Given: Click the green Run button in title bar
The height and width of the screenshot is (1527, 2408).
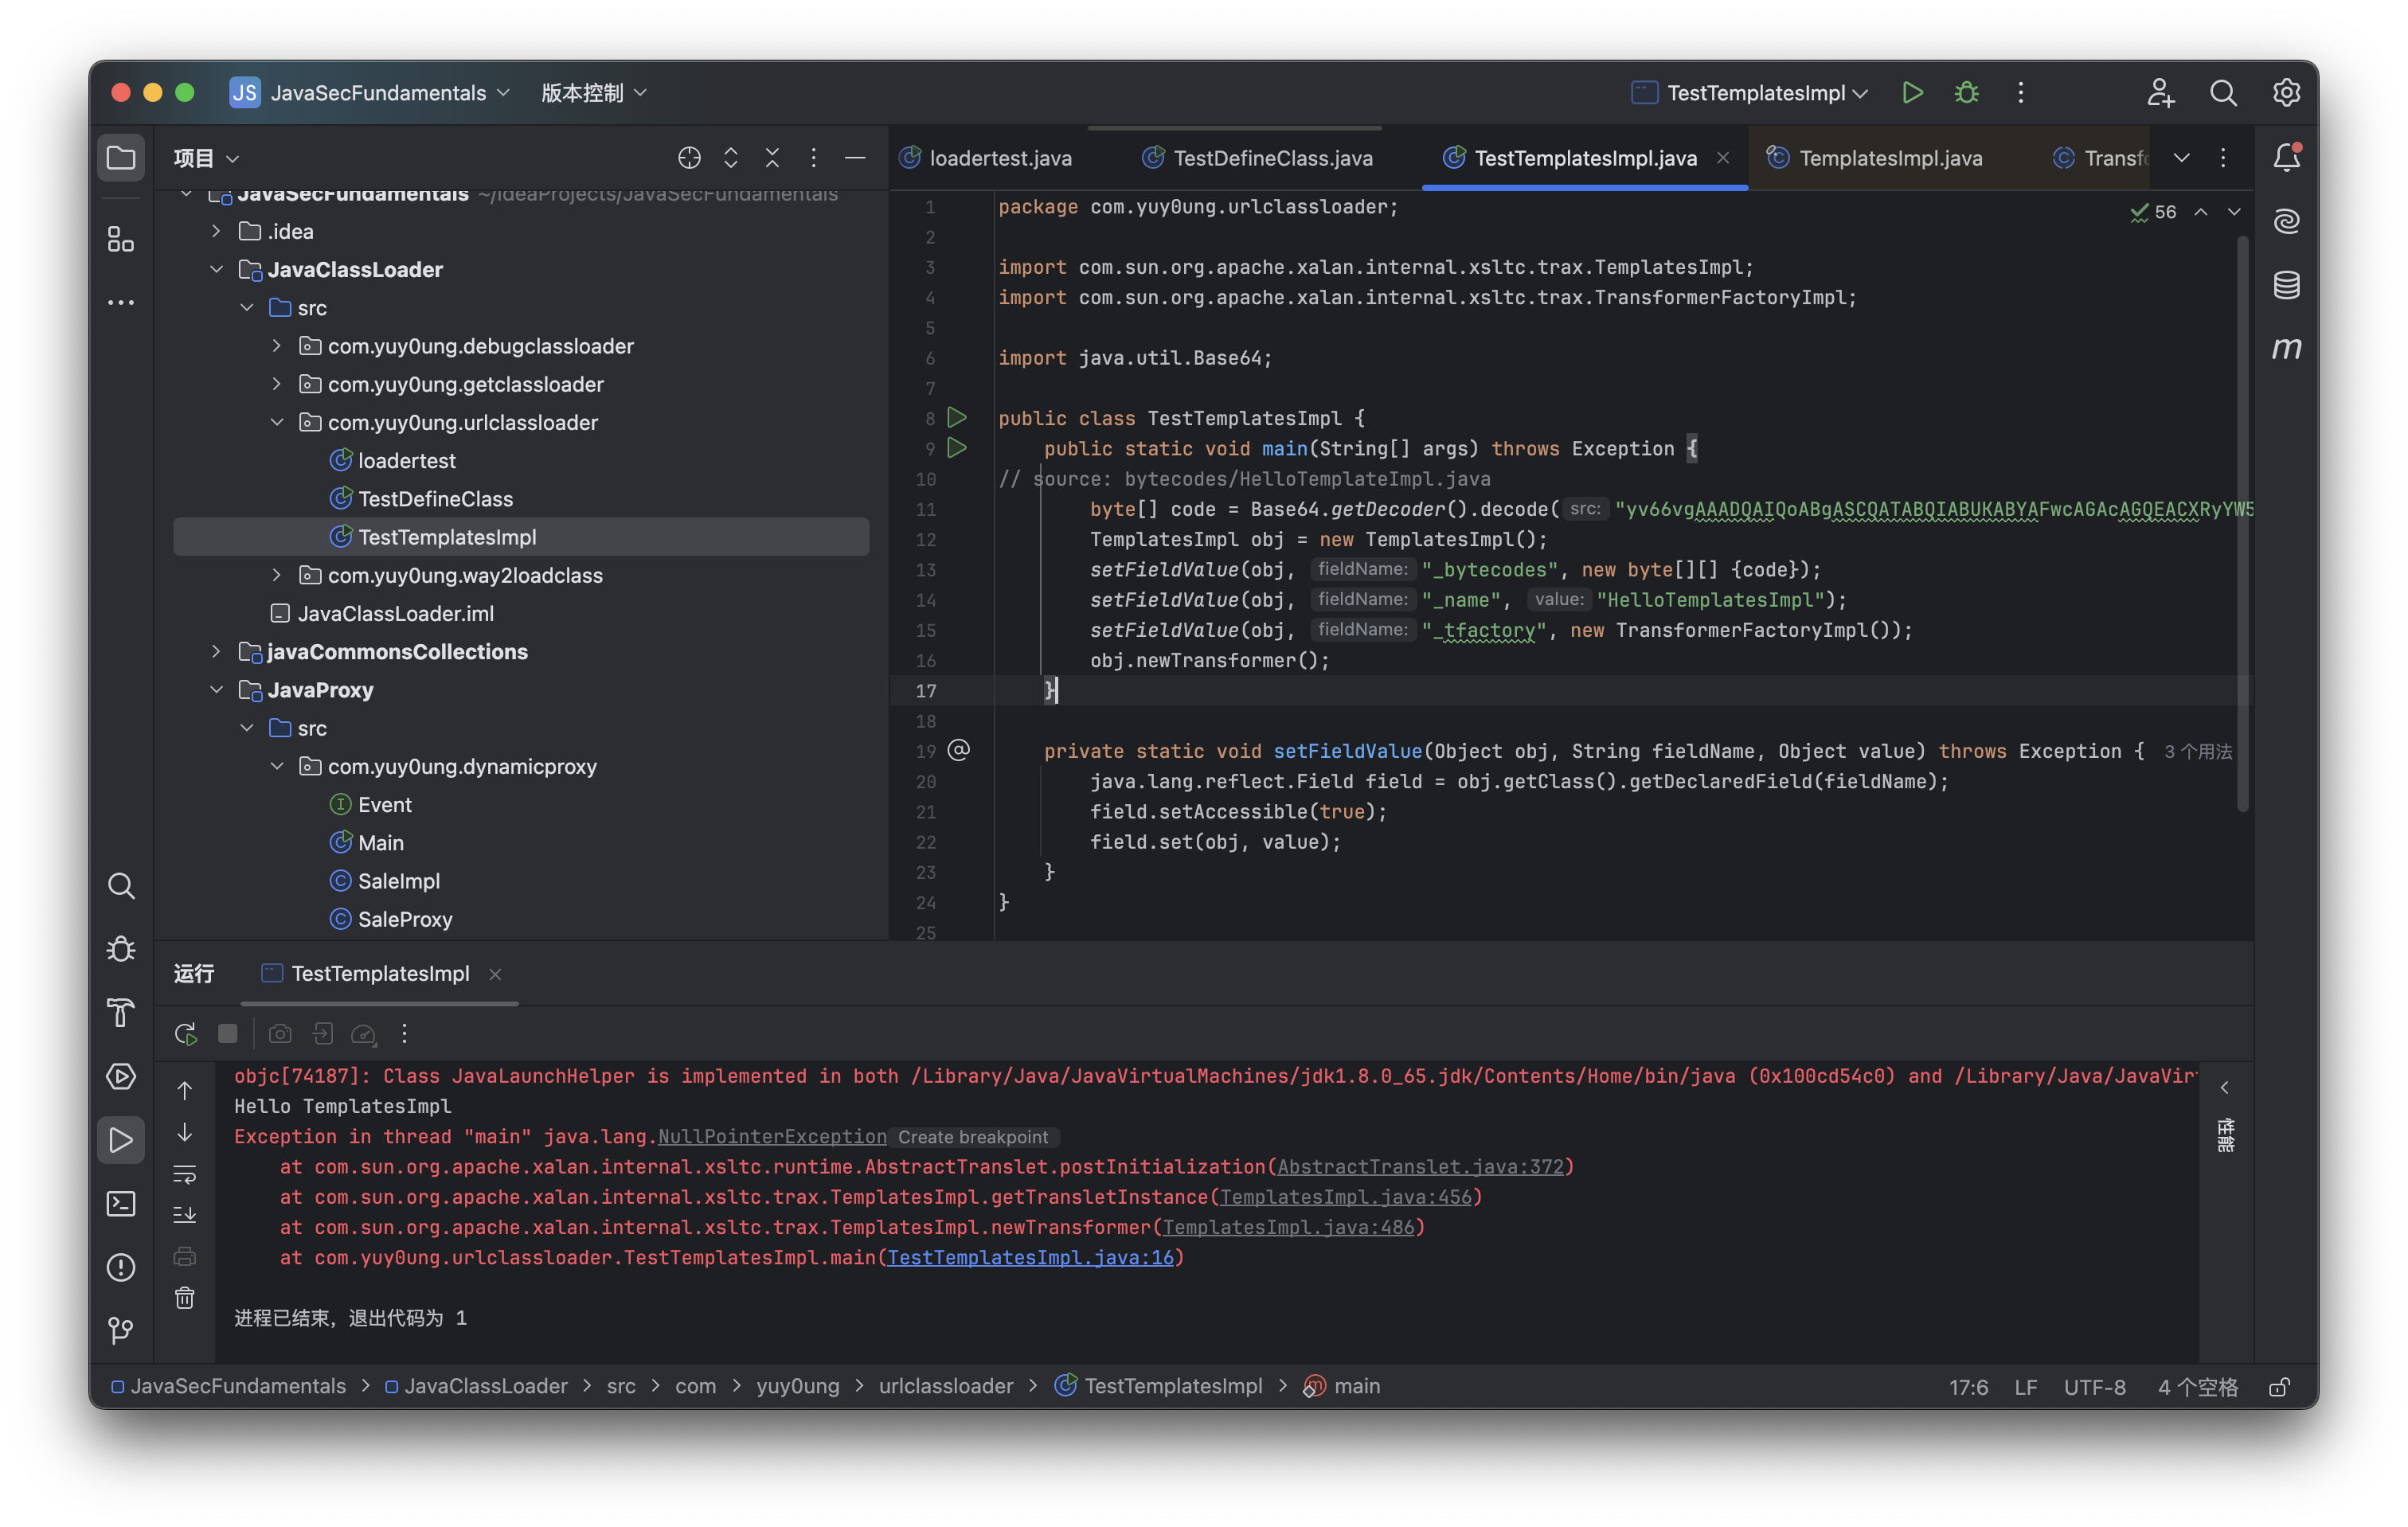Looking at the screenshot, I should pos(1912,93).
